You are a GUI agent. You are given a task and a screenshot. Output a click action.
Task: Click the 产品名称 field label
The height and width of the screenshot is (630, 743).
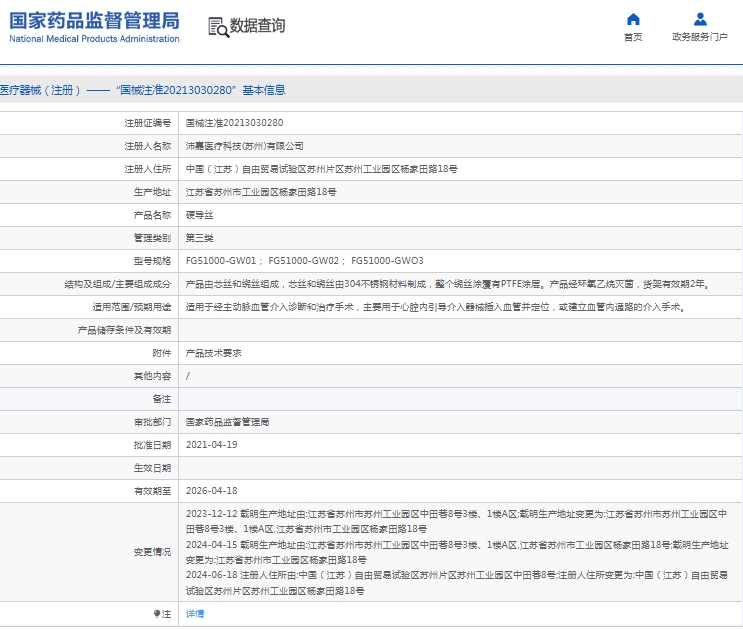tap(152, 216)
